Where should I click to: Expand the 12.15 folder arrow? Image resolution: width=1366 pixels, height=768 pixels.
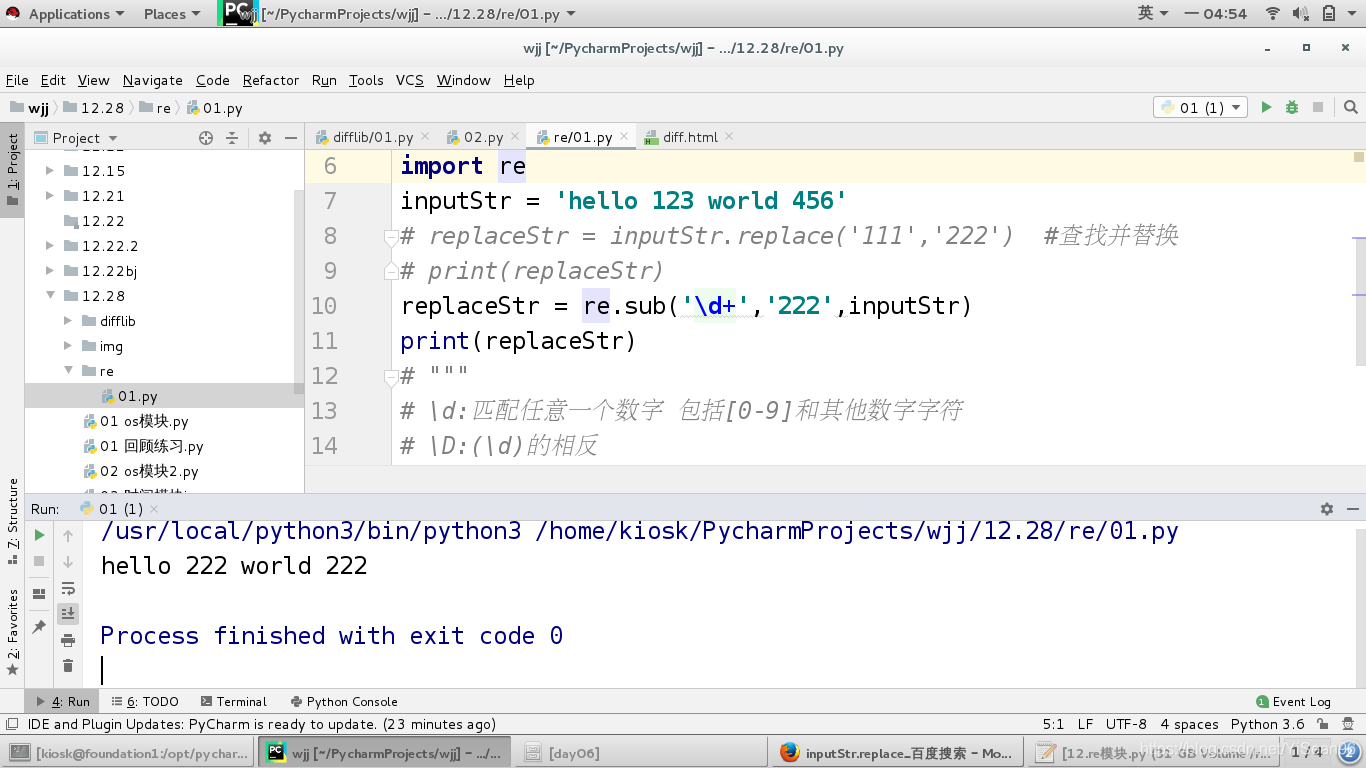(50, 171)
